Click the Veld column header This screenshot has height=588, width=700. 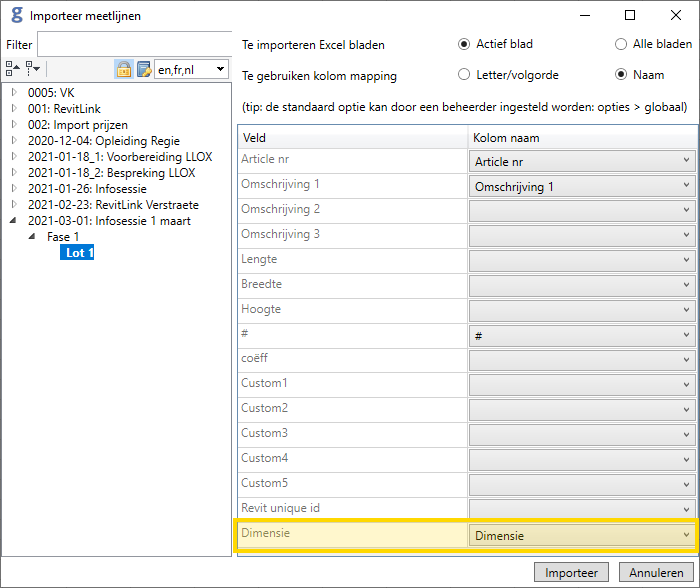[353, 138]
